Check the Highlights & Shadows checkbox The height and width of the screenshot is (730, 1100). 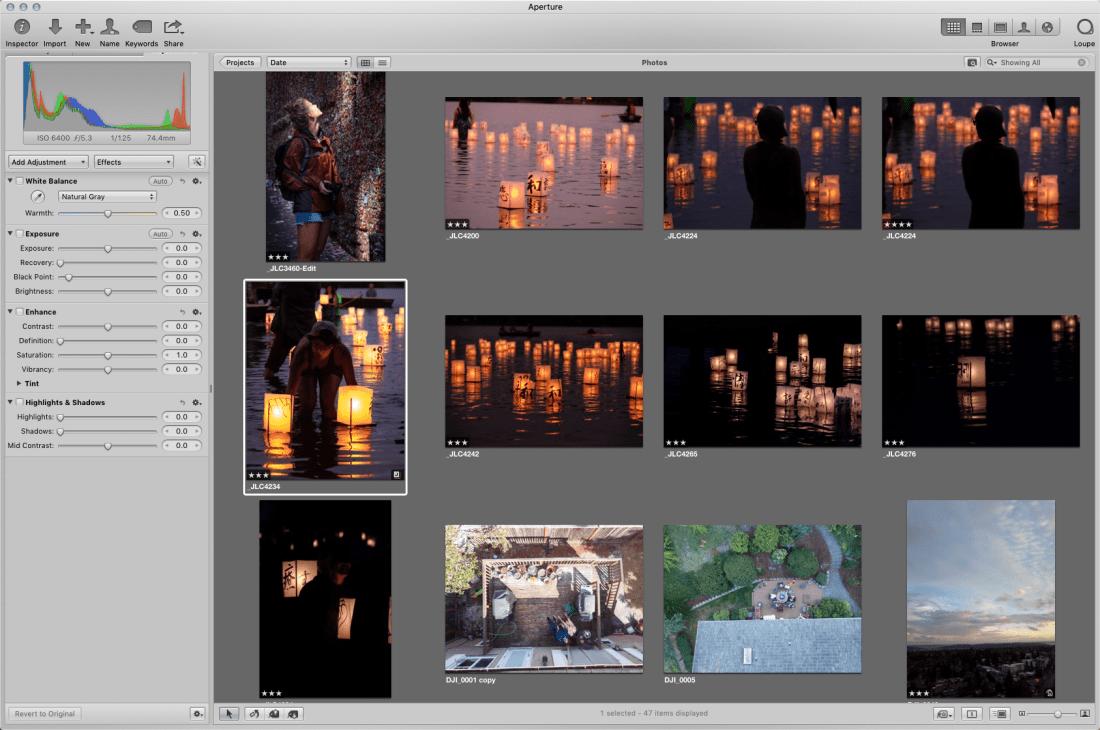(x=19, y=402)
